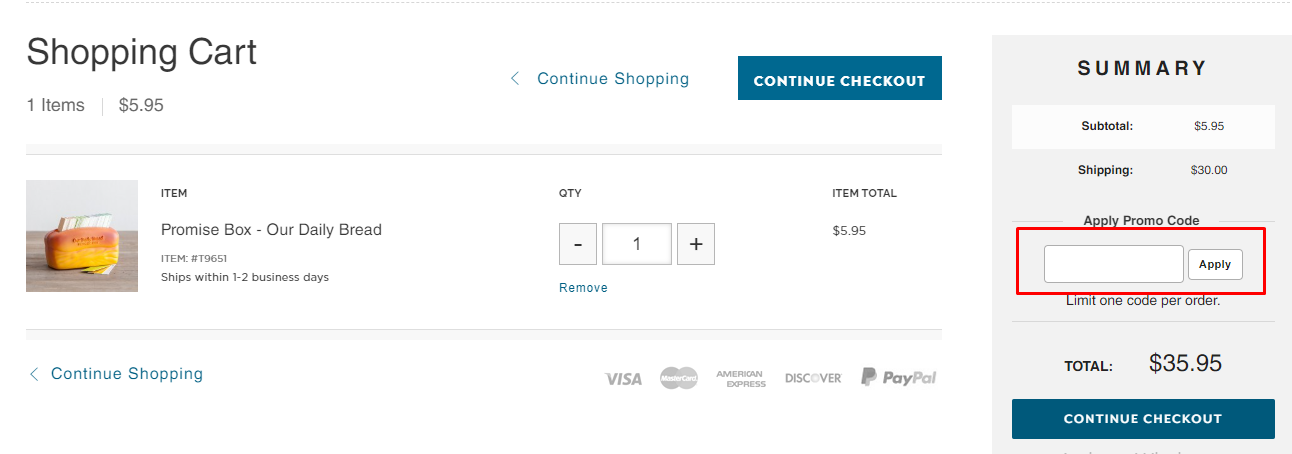Remove Promise Box from cart
The image size is (1292, 454).
click(x=583, y=287)
